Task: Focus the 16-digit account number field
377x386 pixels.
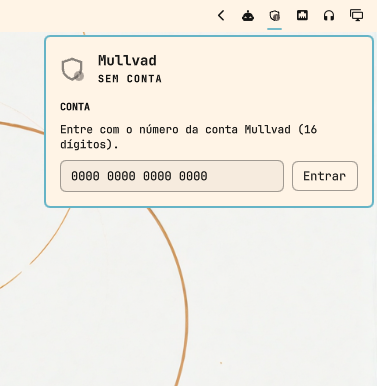Action: click(x=172, y=176)
